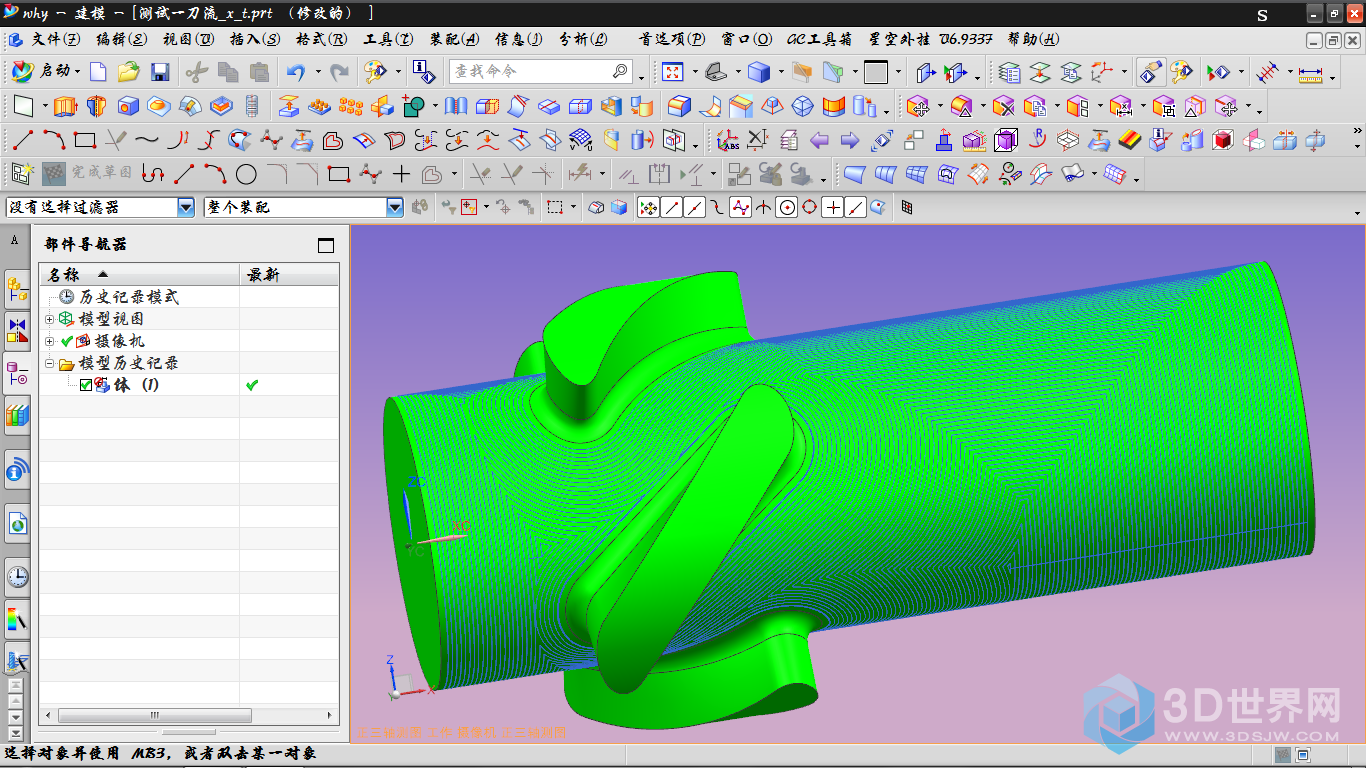The width and height of the screenshot is (1366, 768).
Task: Select the Extrude tool icon
Action: 65,106
